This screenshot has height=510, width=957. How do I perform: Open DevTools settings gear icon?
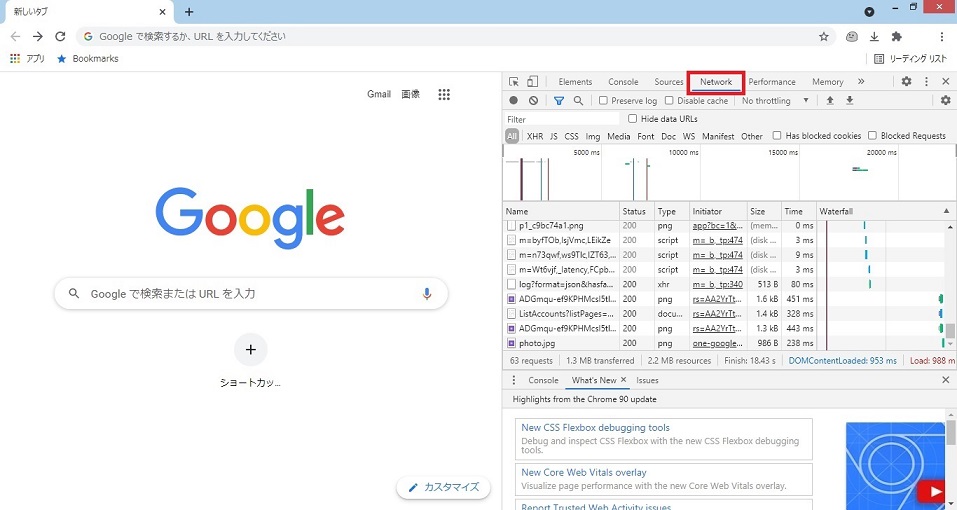pos(906,82)
